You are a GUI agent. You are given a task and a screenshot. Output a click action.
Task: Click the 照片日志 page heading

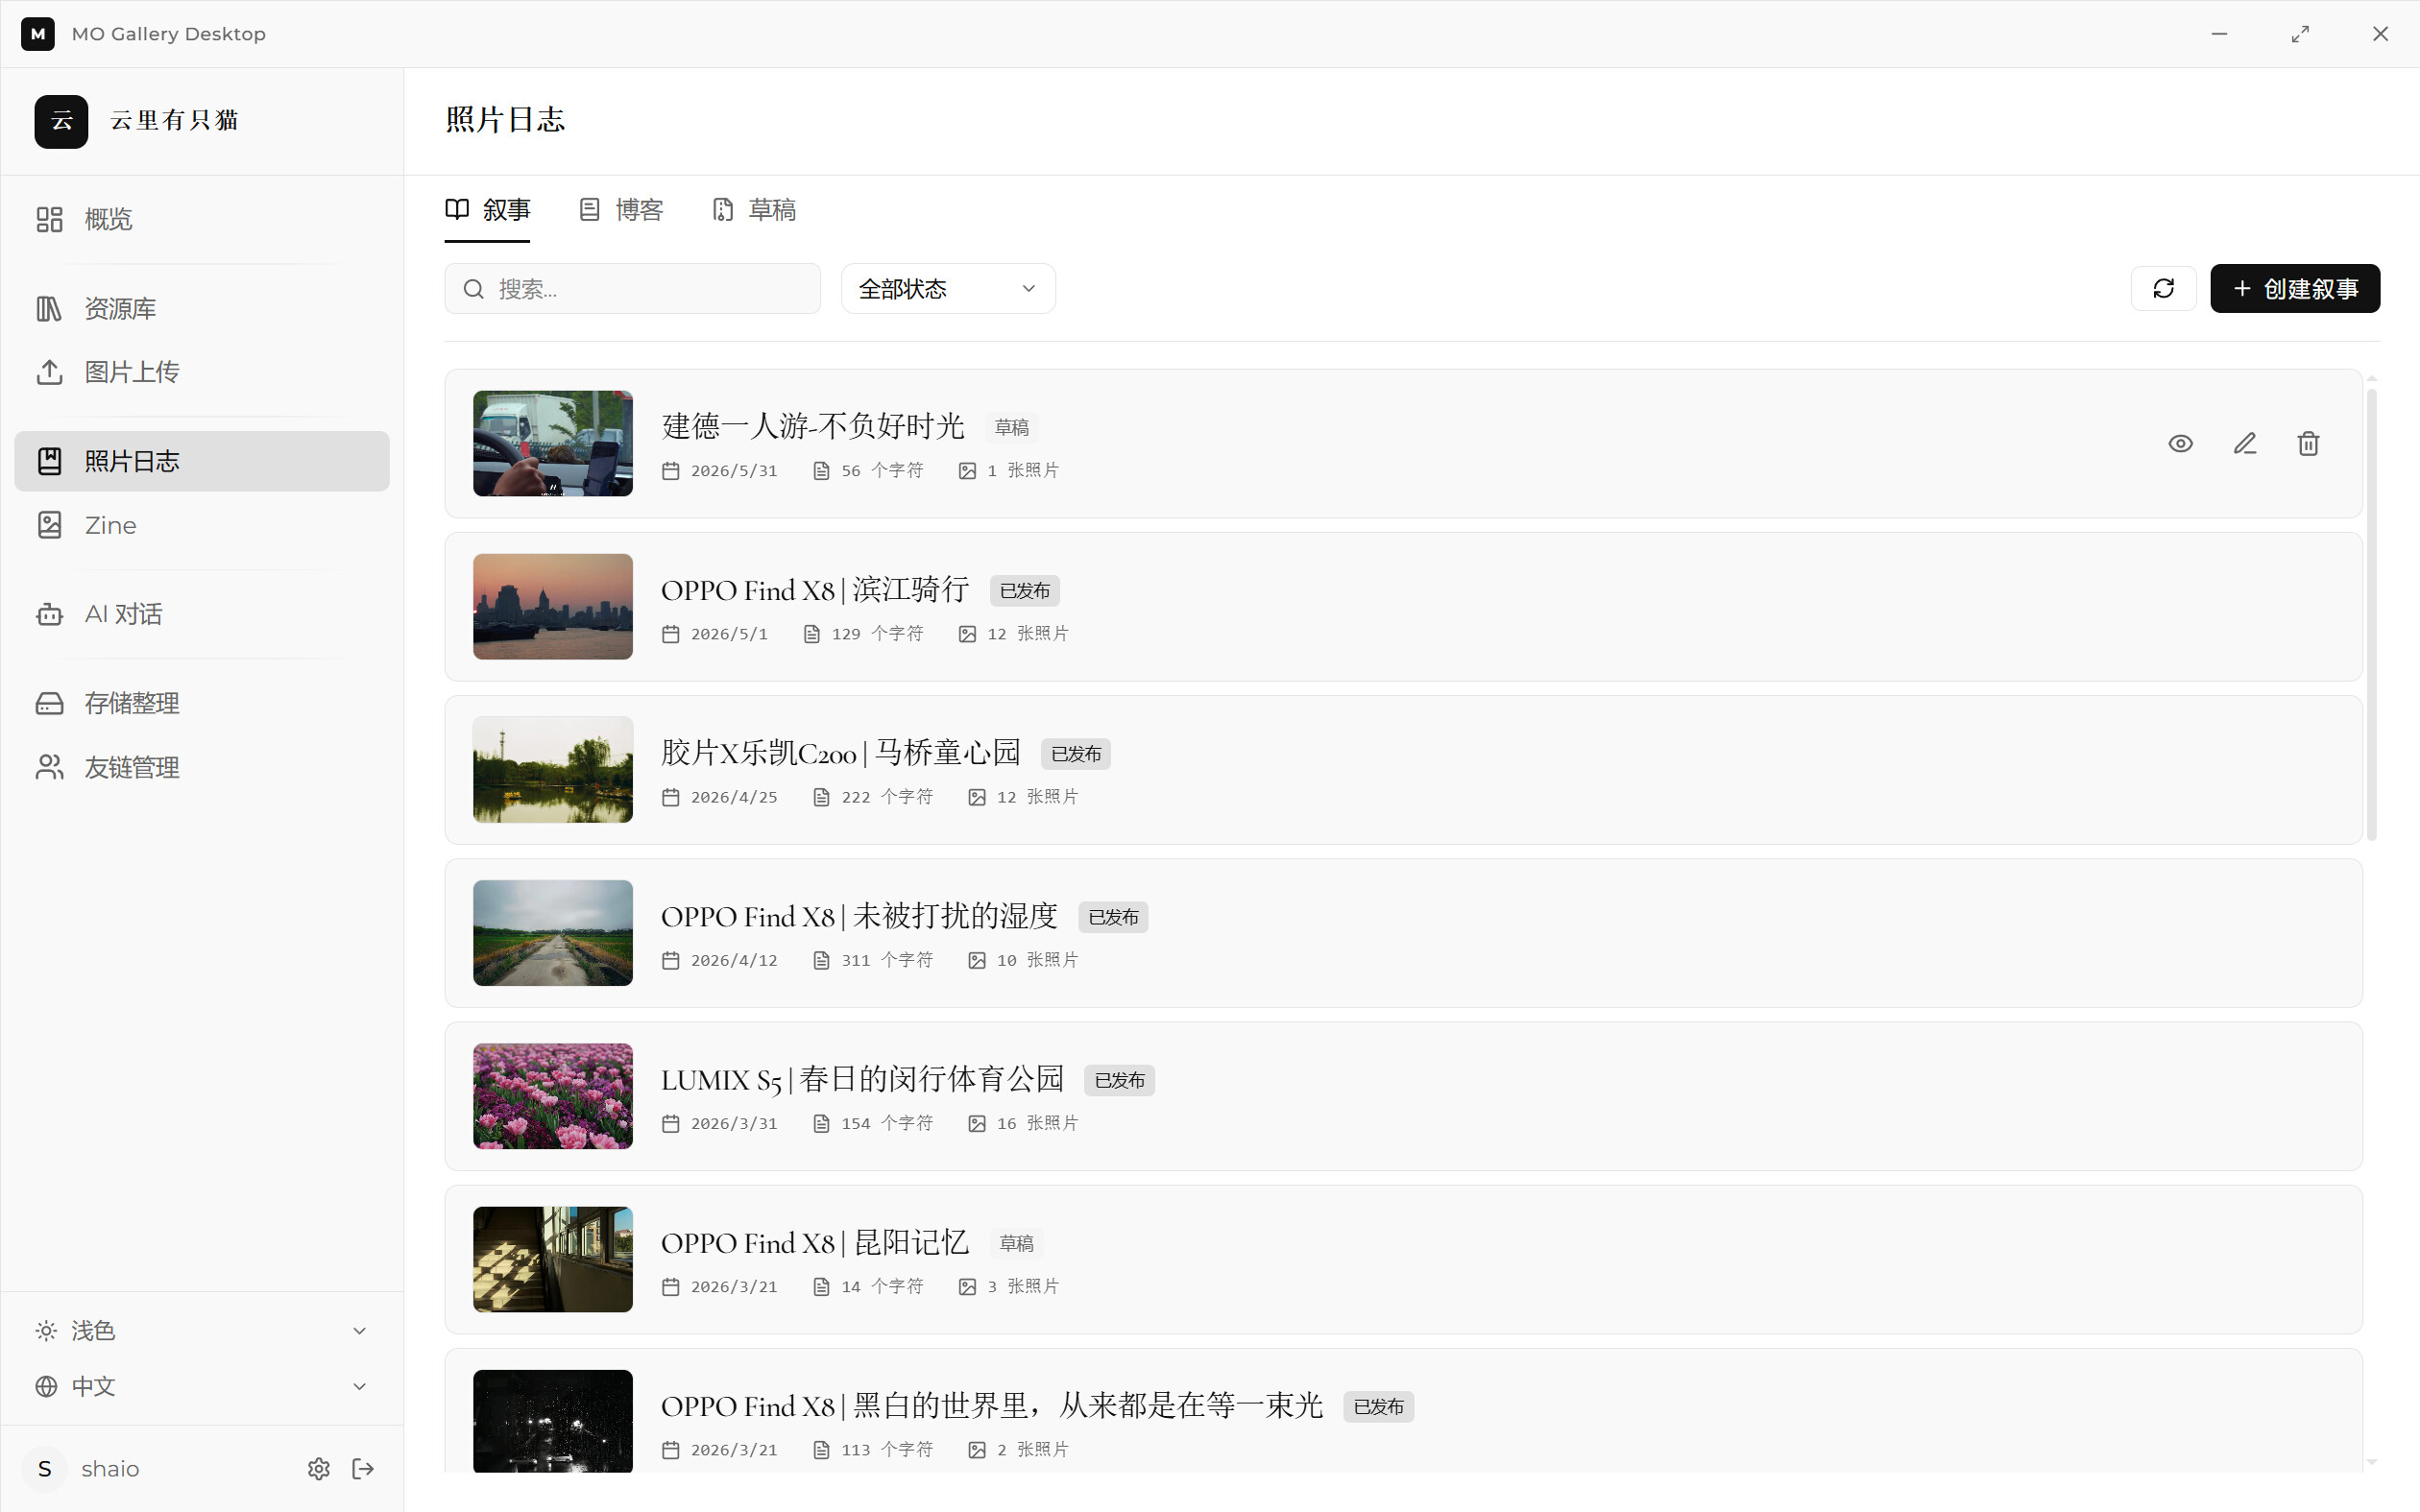(505, 120)
